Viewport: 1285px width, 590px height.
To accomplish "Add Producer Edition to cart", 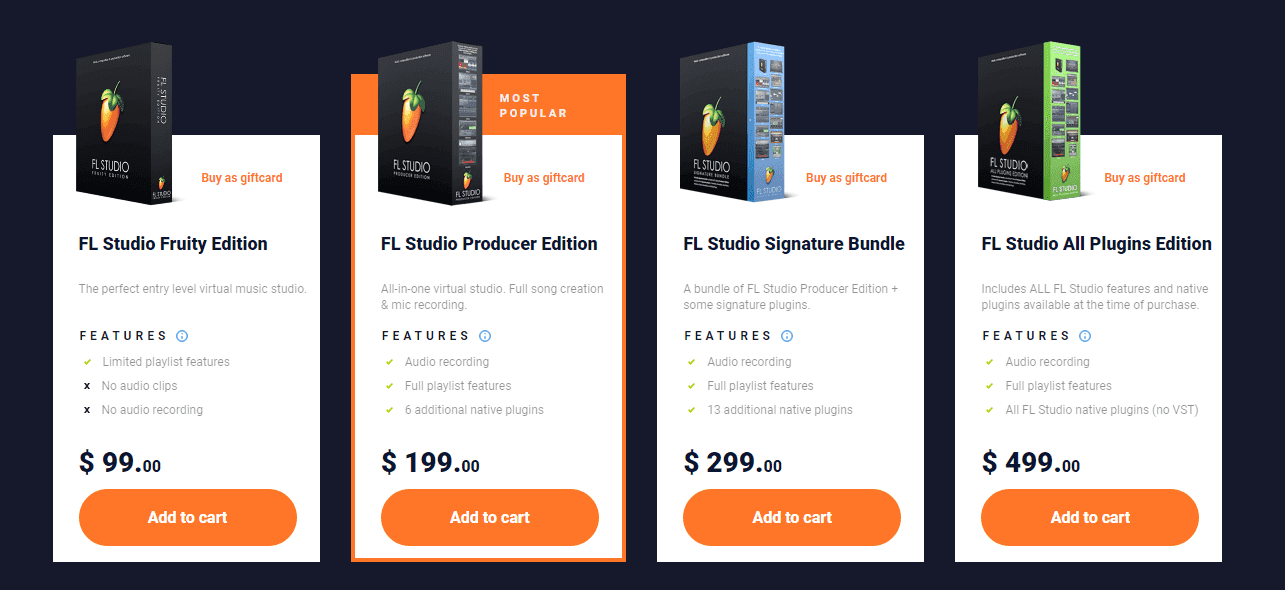I will (x=490, y=517).
